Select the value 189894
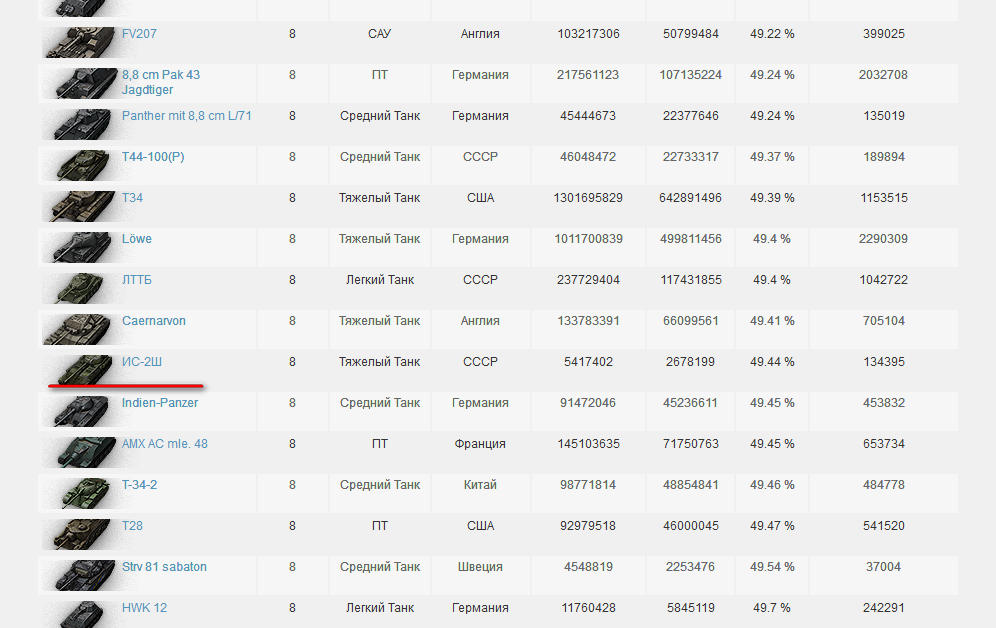 884,157
